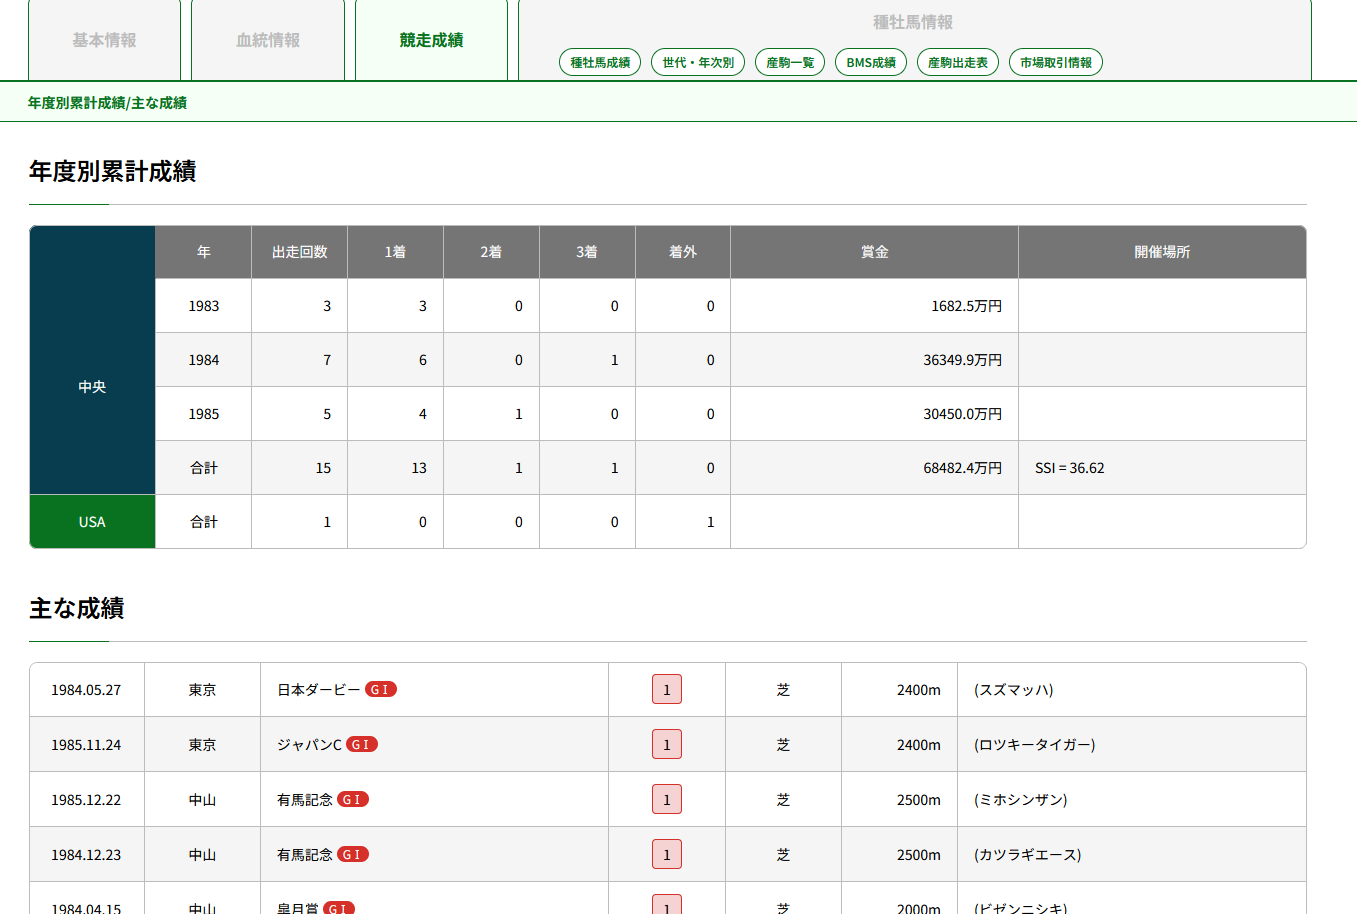View 市場取引情報
Screen dimensions: 1357x914
pos(1056,62)
